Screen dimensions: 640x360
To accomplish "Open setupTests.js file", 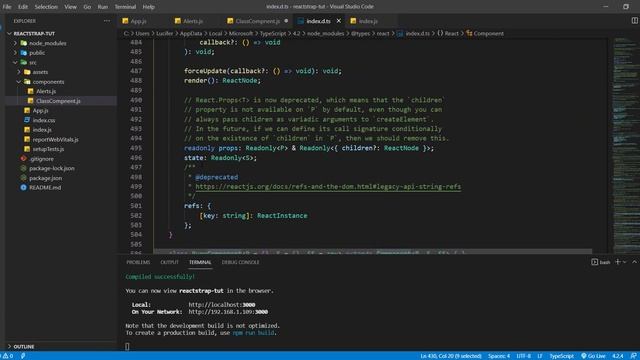I will pyautogui.click(x=48, y=149).
